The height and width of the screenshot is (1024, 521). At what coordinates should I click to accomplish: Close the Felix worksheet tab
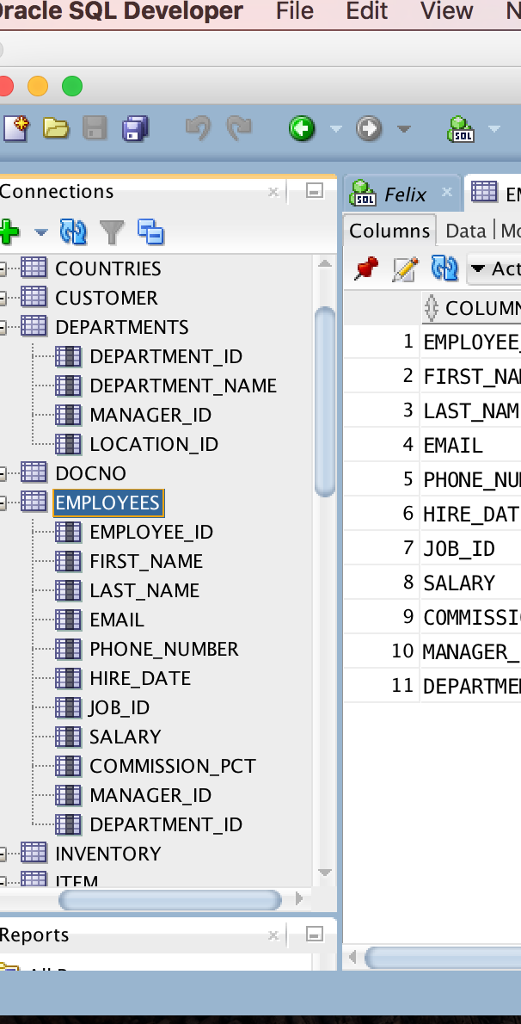click(447, 192)
